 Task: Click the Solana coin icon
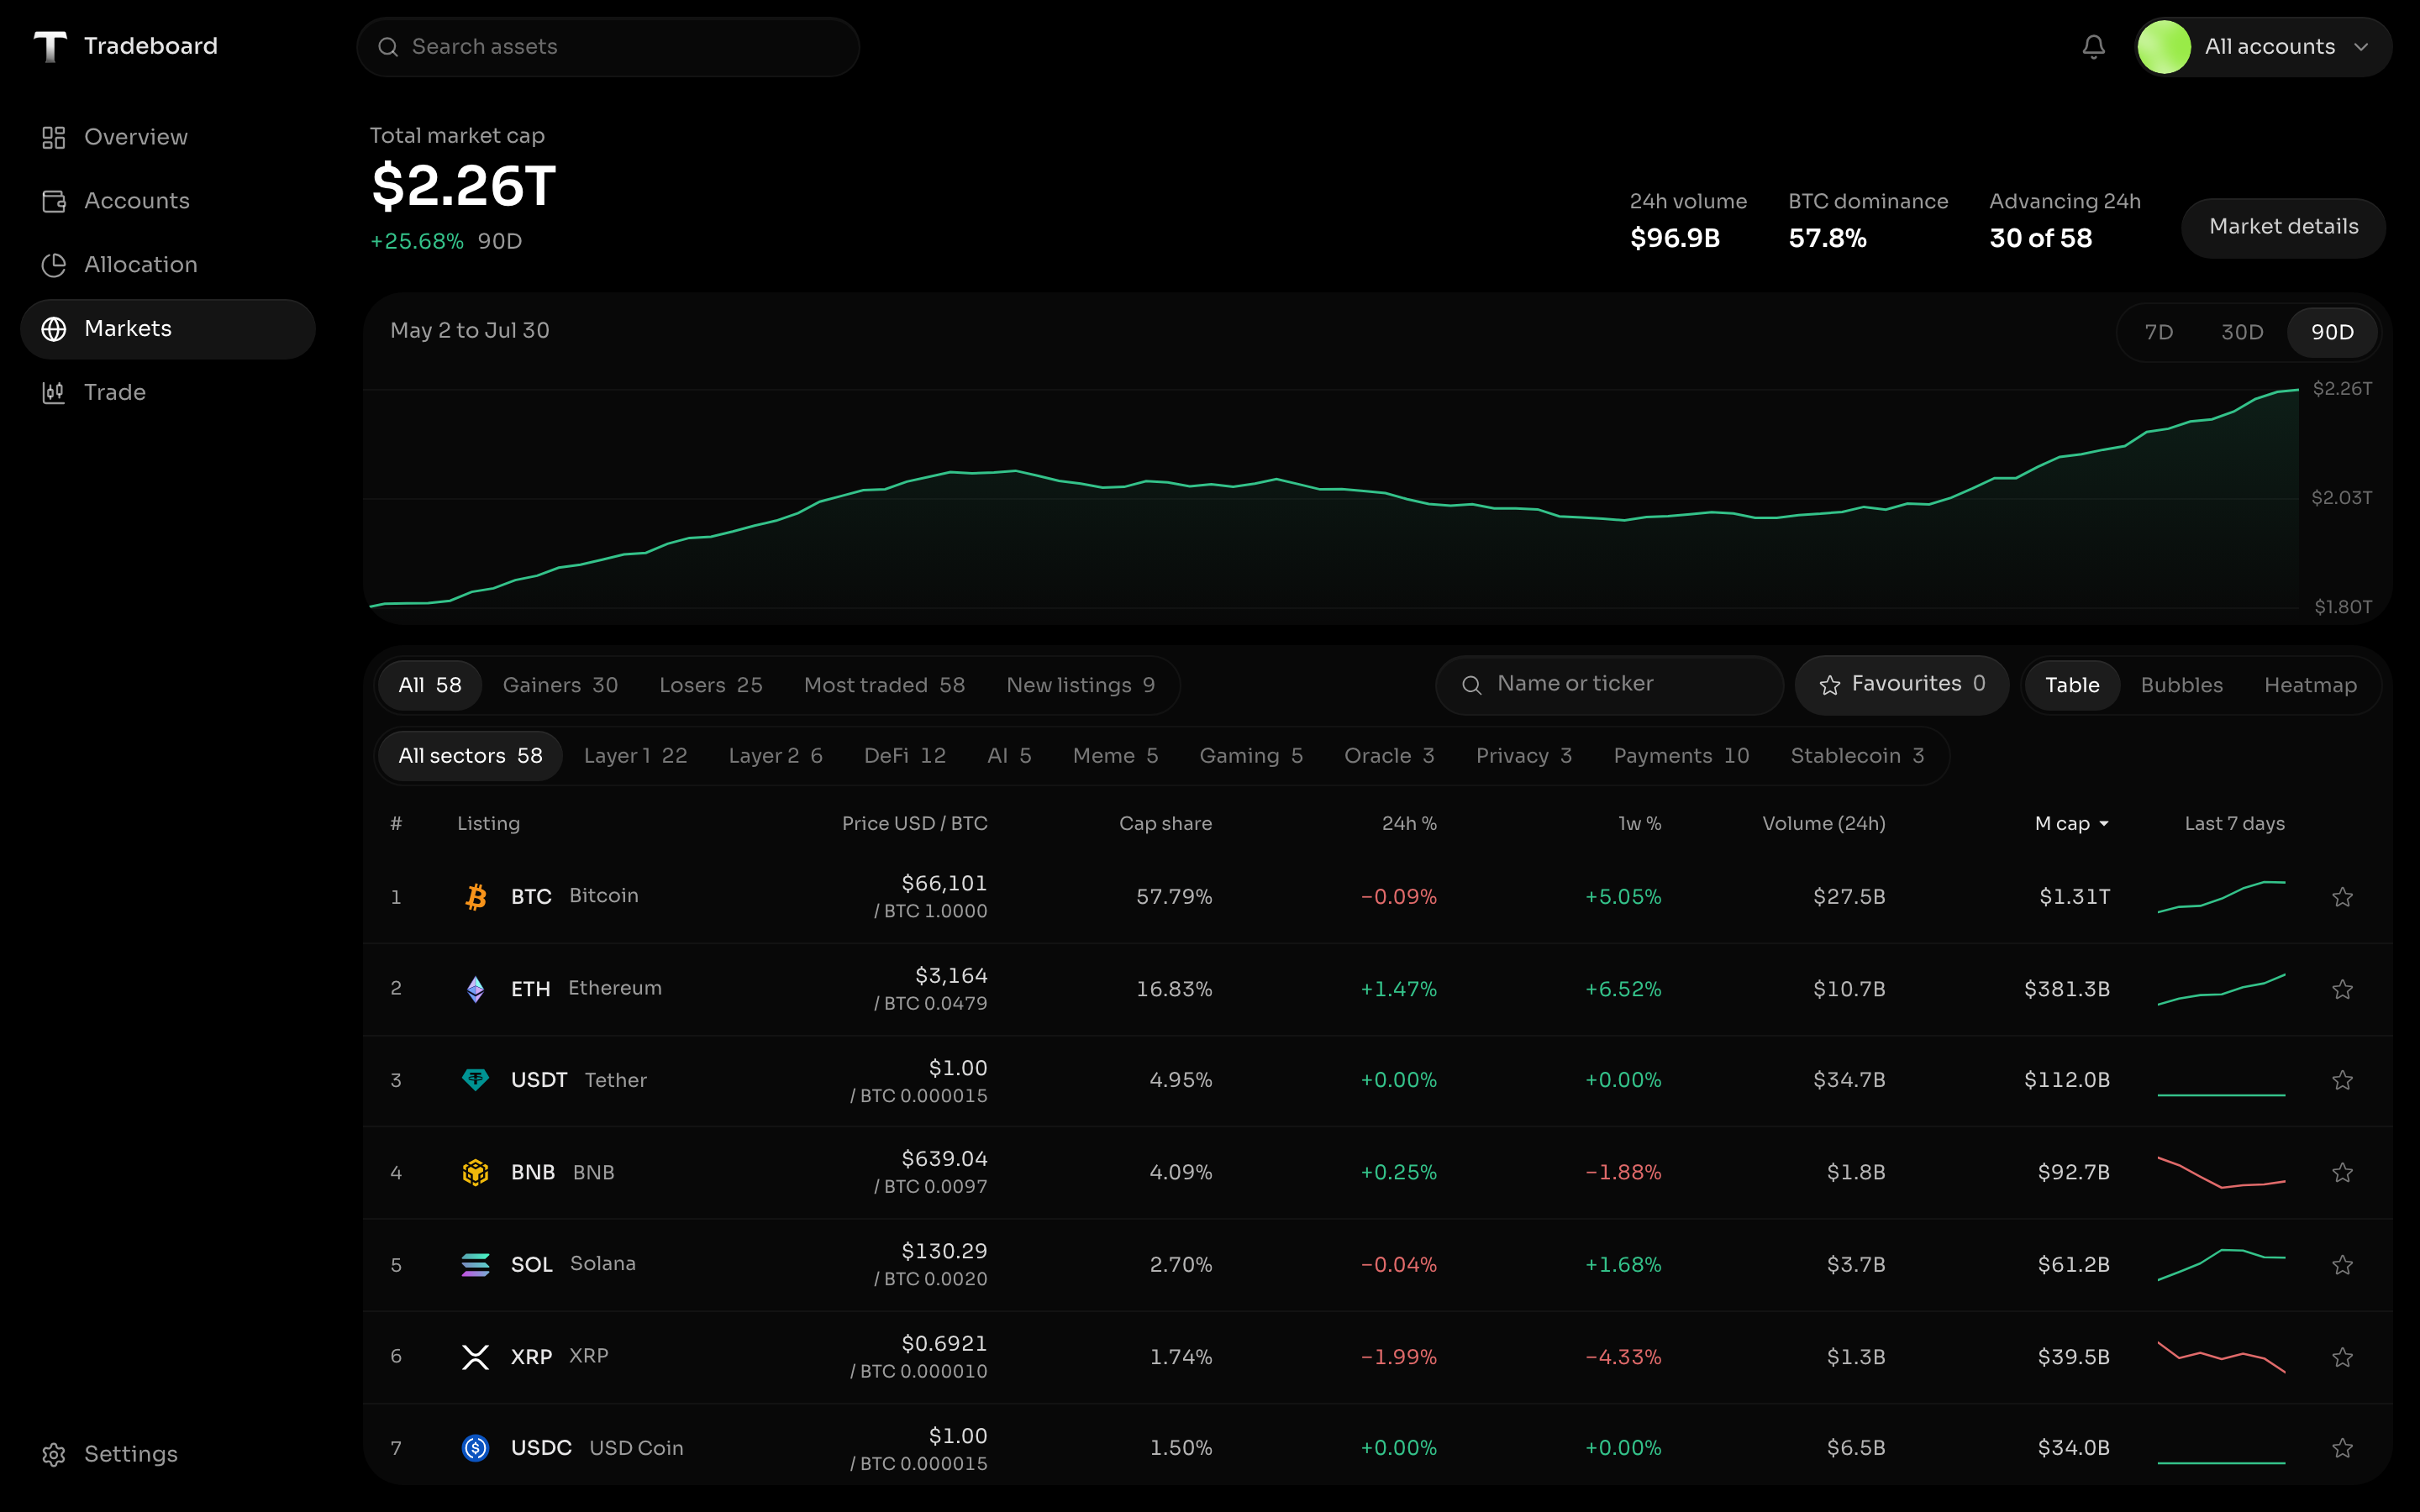pos(476,1264)
